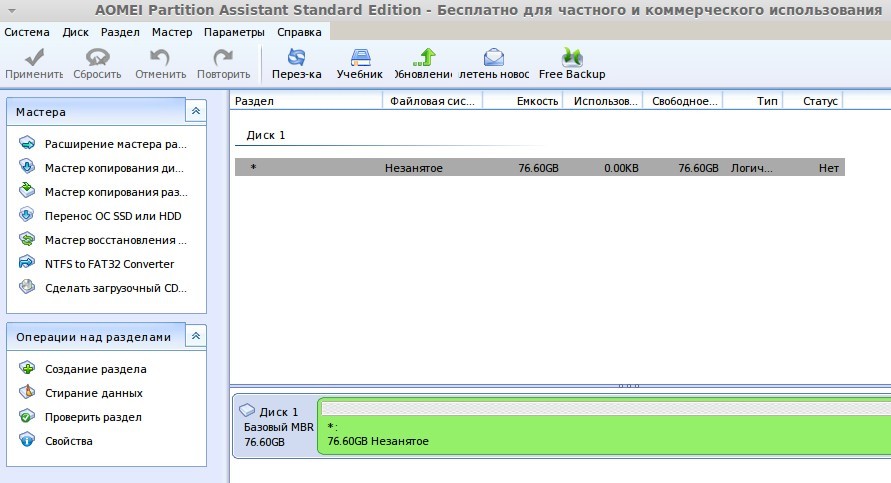Open the Параметры menu
891x483 pixels.
point(234,32)
